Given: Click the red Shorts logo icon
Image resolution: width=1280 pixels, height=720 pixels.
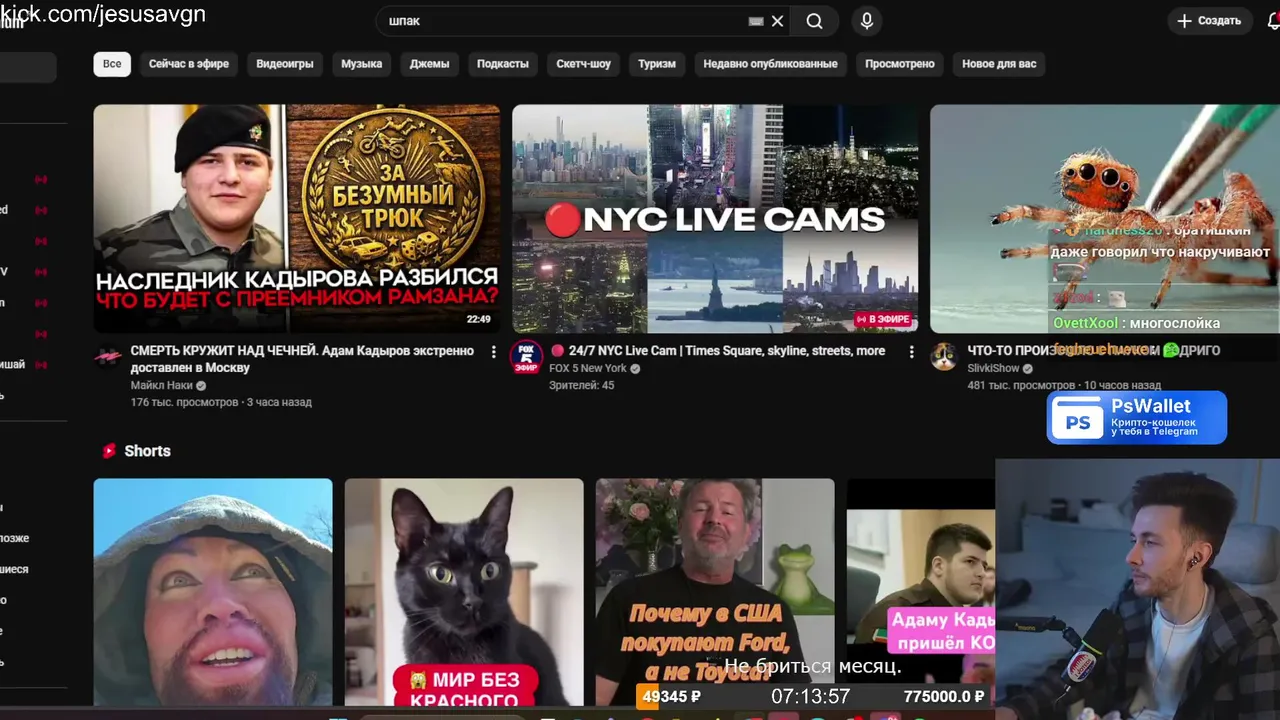Looking at the screenshot, I should [x=109, y=451].
